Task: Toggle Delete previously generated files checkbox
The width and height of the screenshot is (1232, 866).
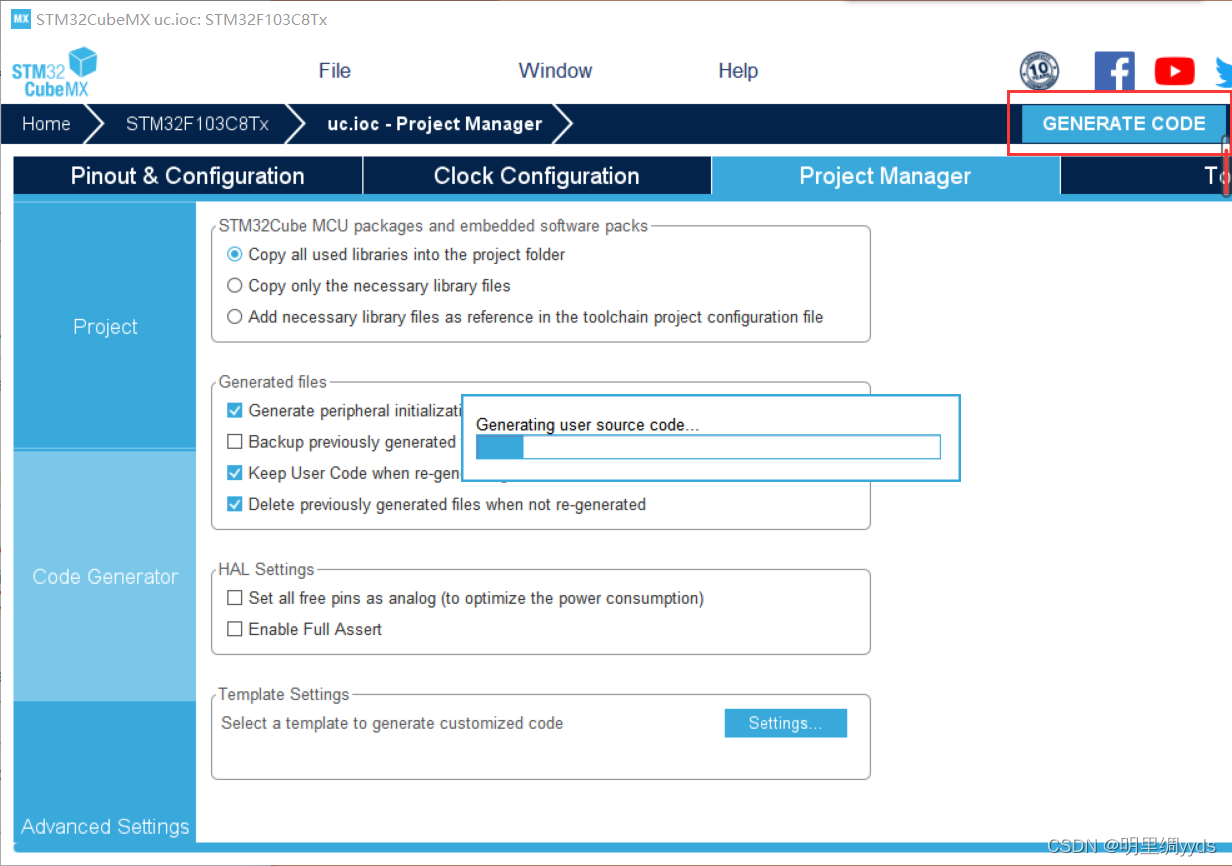Action: click(235, 505)
